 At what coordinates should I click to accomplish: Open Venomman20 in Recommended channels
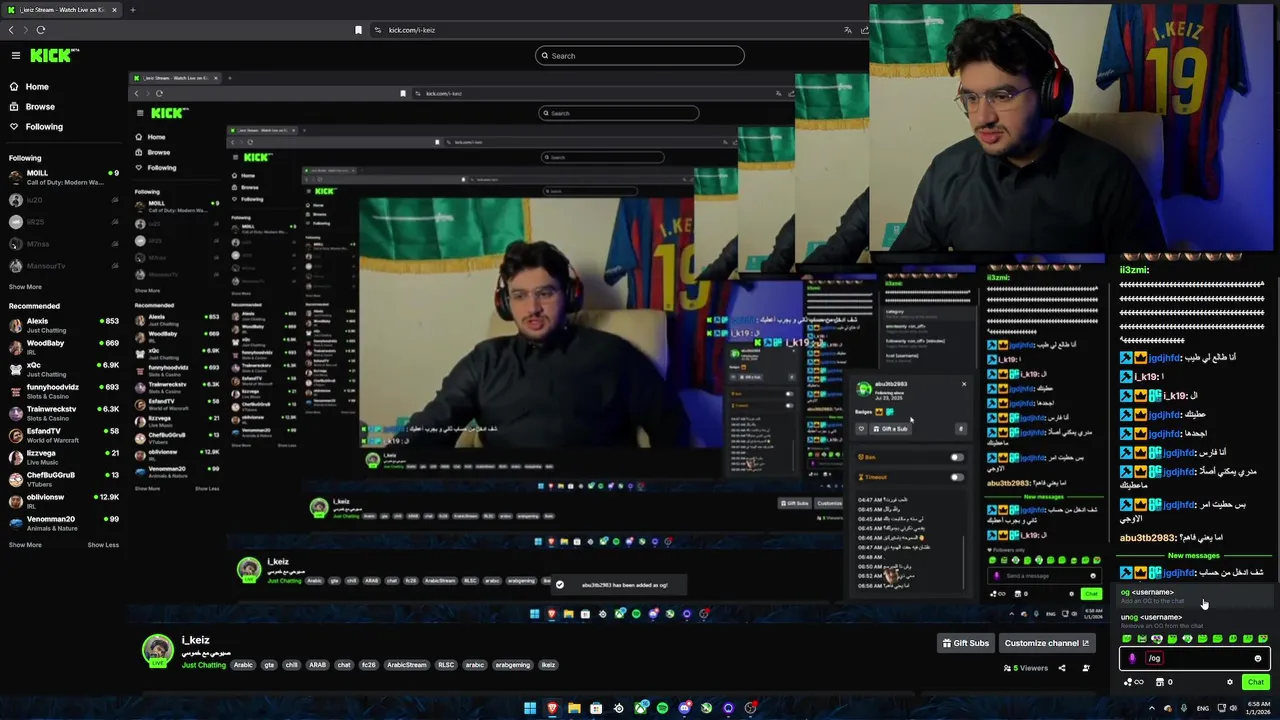point(64,523)
